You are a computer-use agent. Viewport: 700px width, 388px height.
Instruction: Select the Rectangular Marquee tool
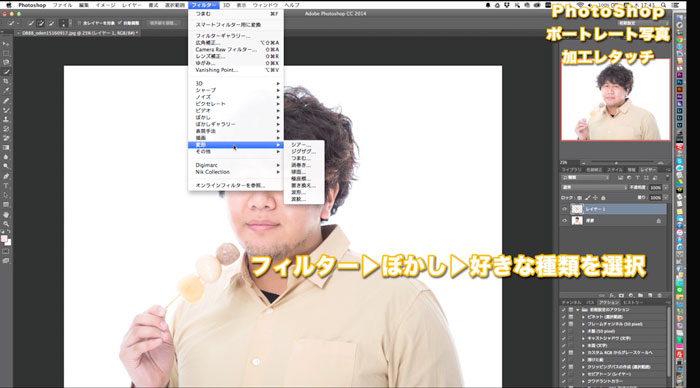point(6,53)
